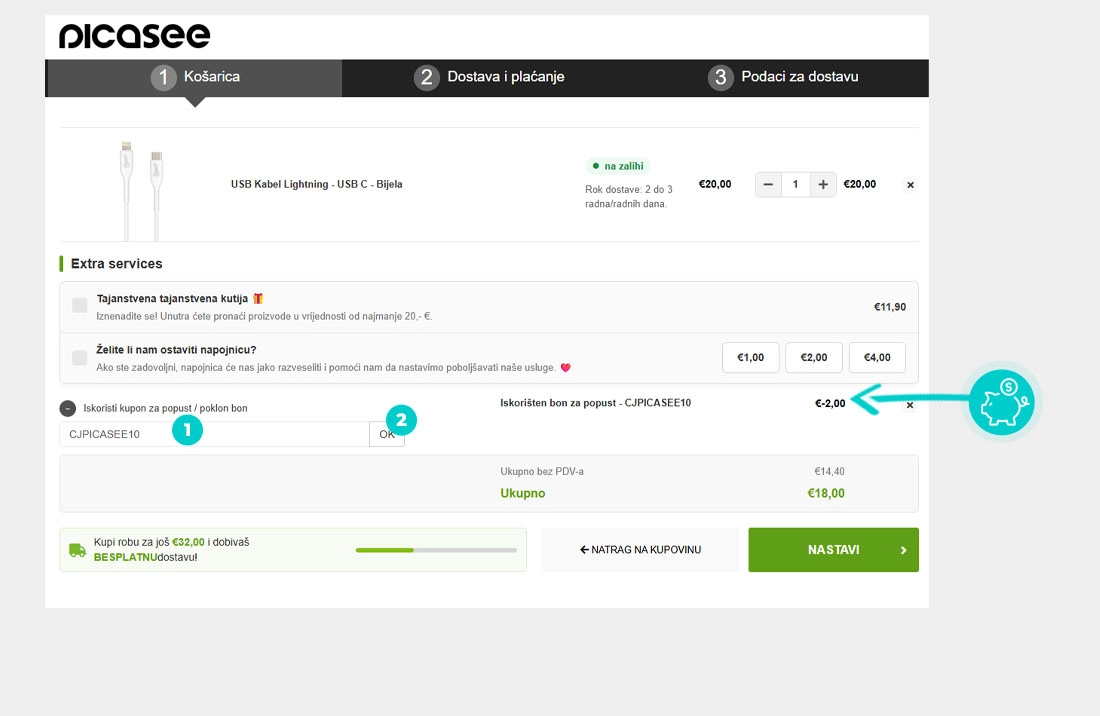Click the 'BESPLATNU dostavu' free shipping text

click(x=145, y=558)
